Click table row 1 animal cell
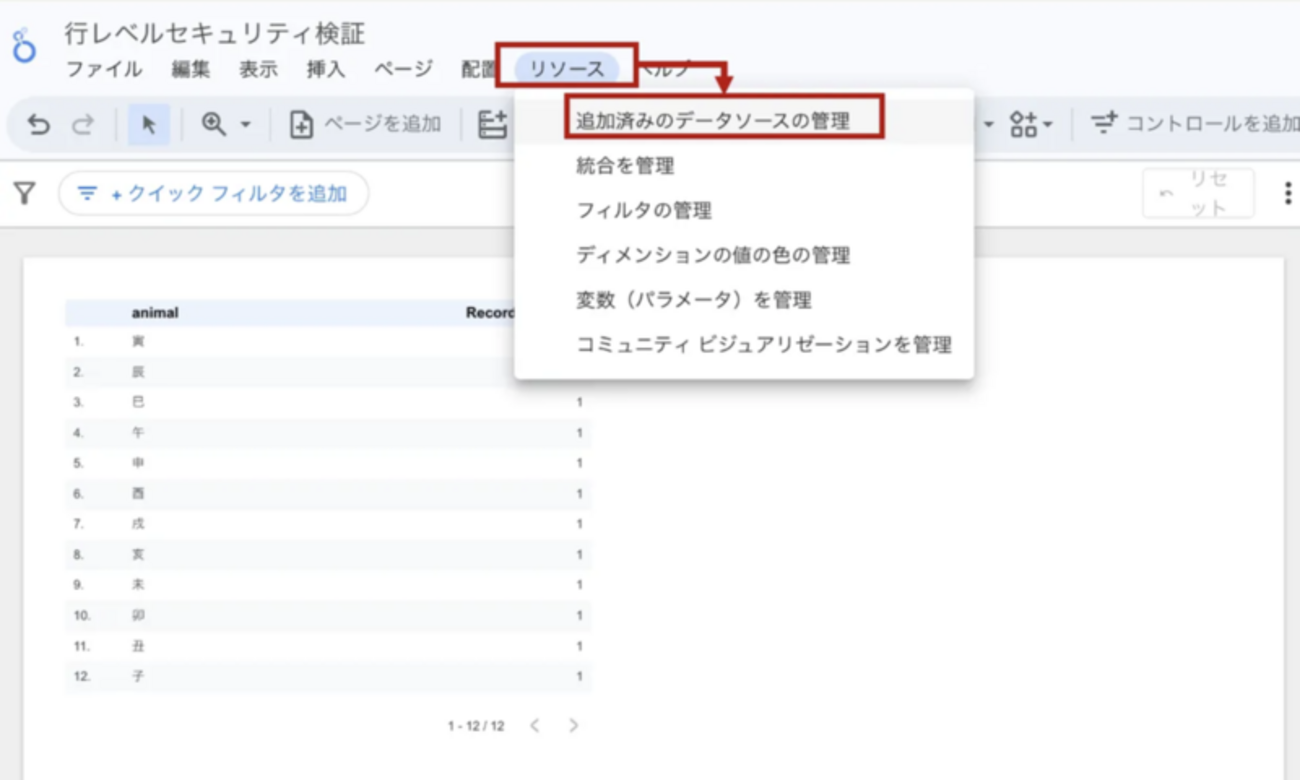Viewport: 1300px width, 780px height. click(x=138, y=342)
